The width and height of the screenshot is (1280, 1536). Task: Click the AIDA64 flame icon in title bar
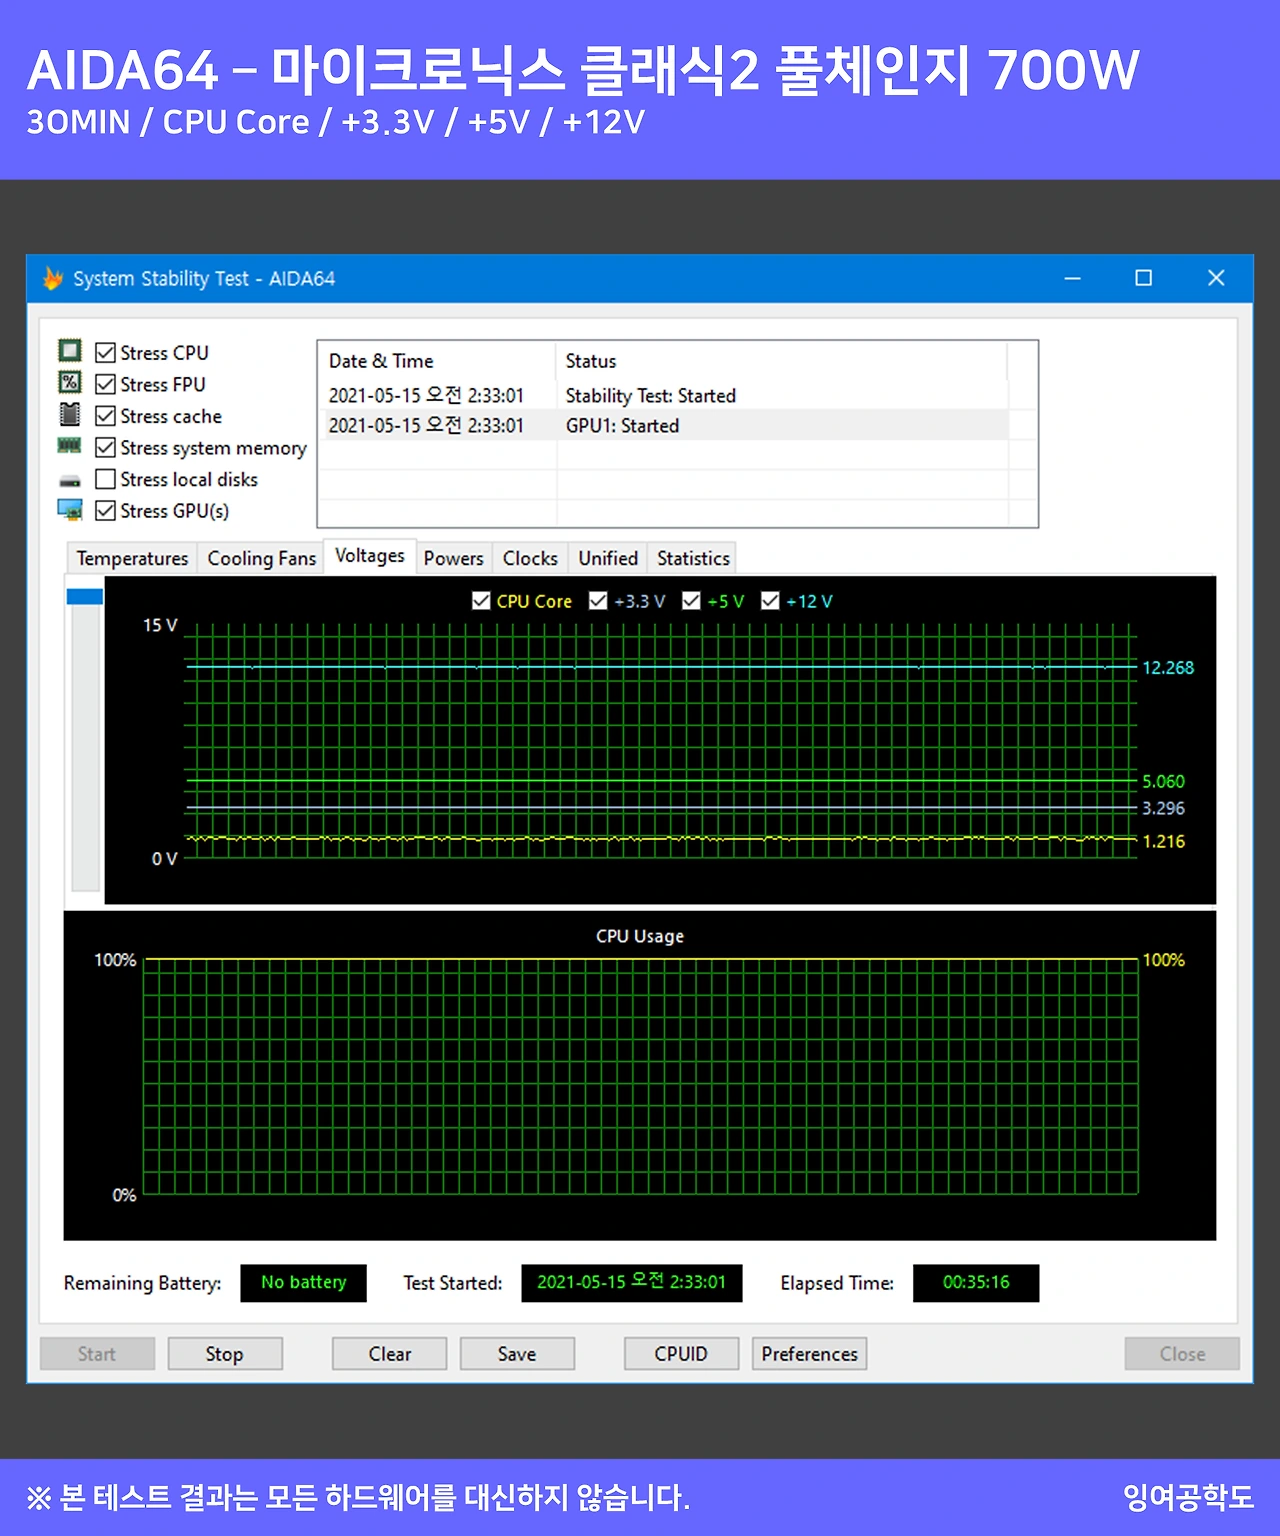(53, 278)
